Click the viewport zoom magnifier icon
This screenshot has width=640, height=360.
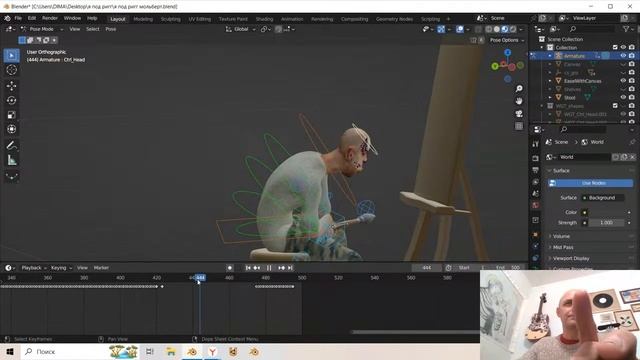click(x=519, y=89)
